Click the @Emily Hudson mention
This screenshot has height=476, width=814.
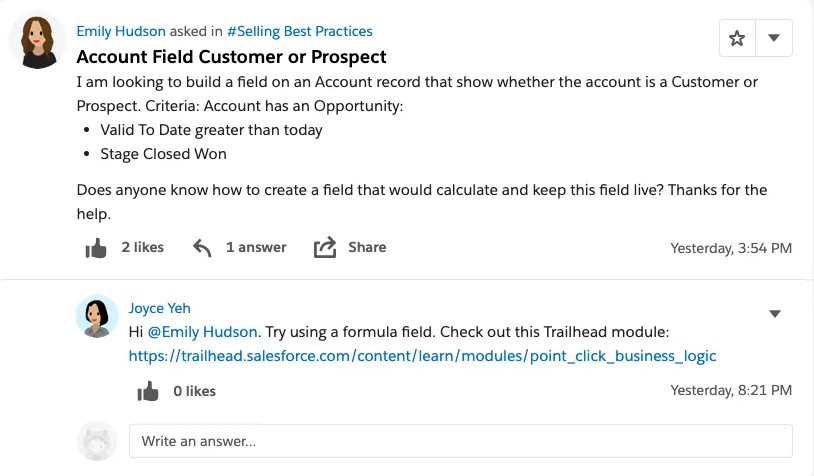tap(202, 332)
